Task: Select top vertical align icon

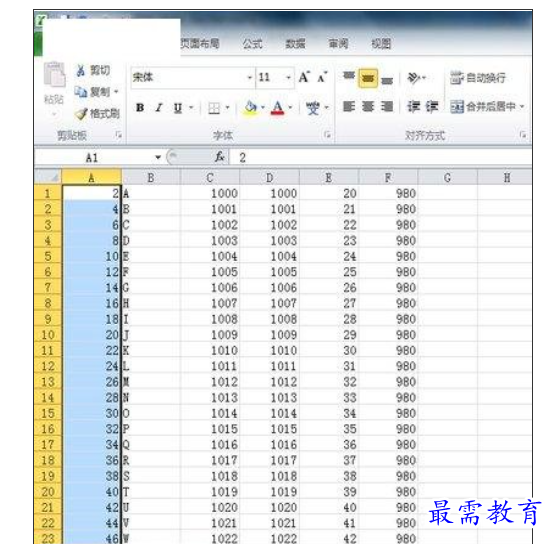Action: tap(349, 76)
